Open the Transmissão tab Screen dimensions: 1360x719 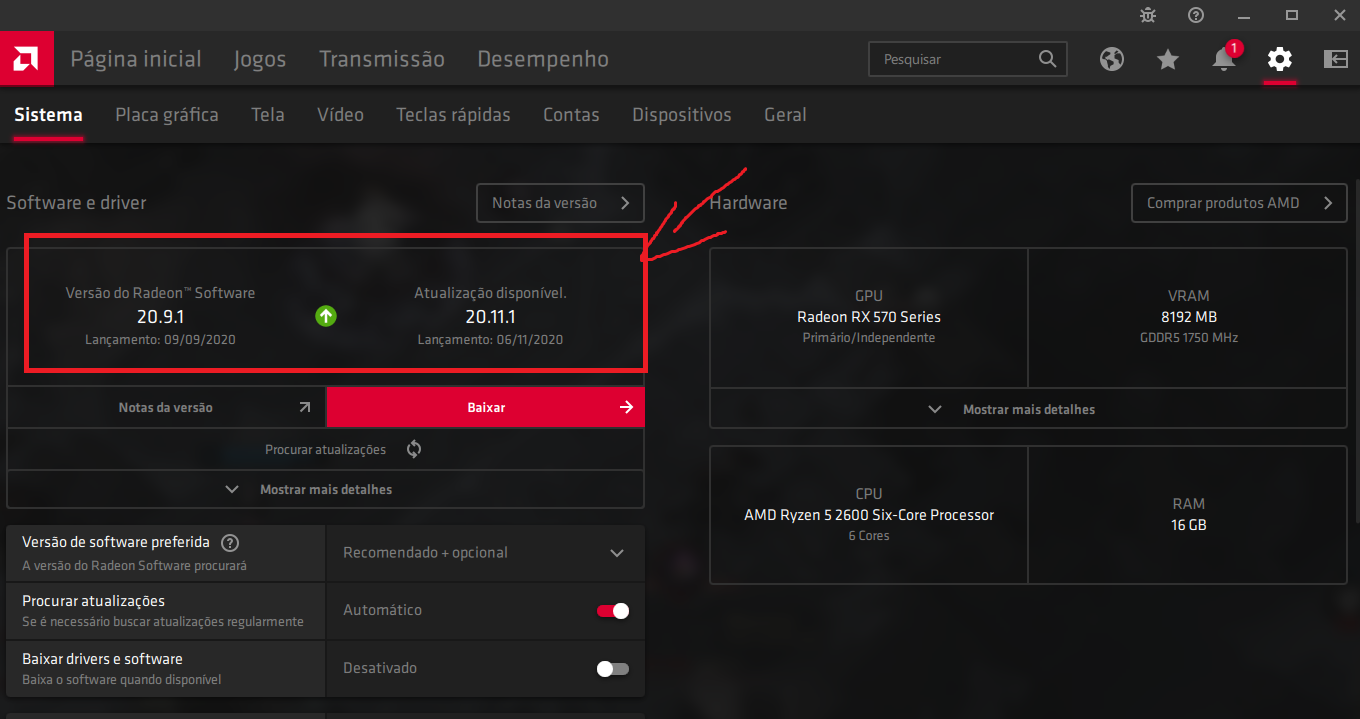382,59
